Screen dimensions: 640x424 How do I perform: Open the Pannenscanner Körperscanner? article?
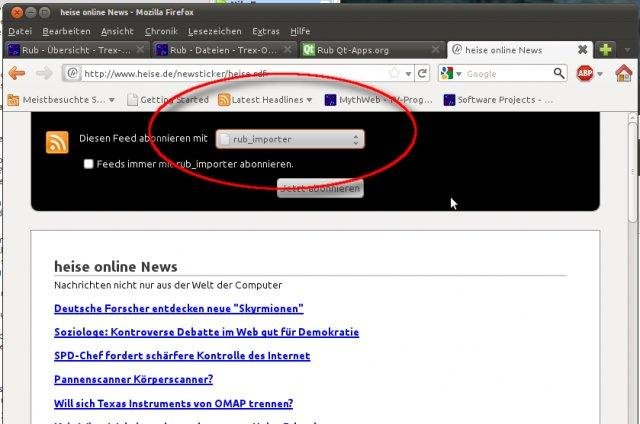133,380
